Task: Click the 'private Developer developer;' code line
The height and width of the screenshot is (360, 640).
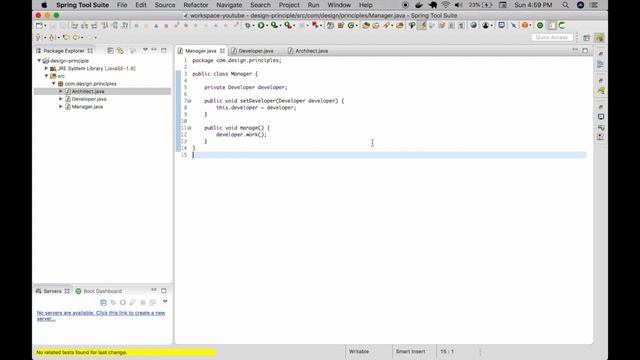Action: (246, 87)
